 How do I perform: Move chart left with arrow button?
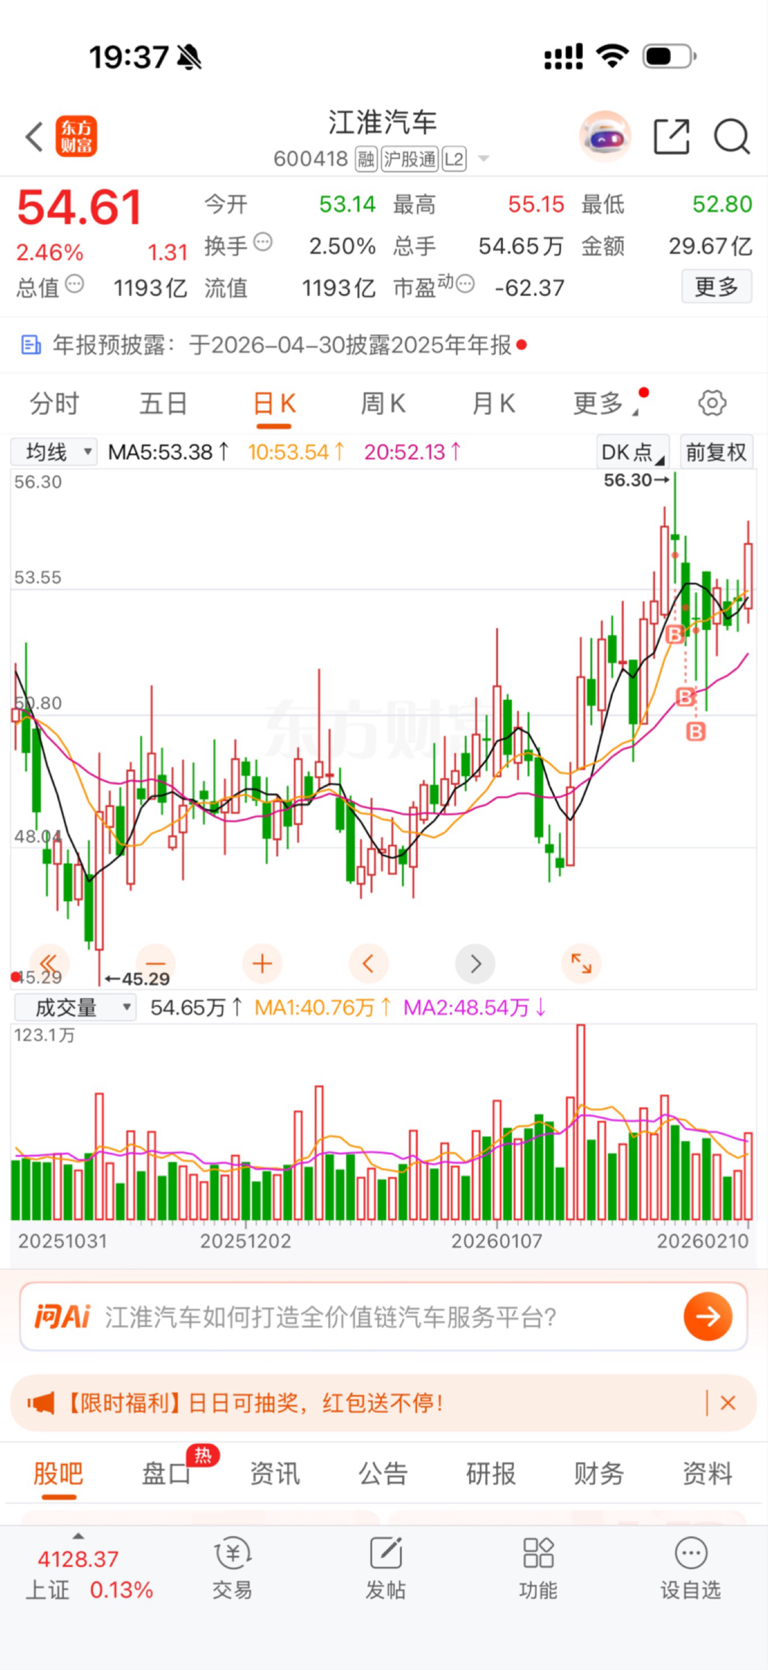(368, 963)
